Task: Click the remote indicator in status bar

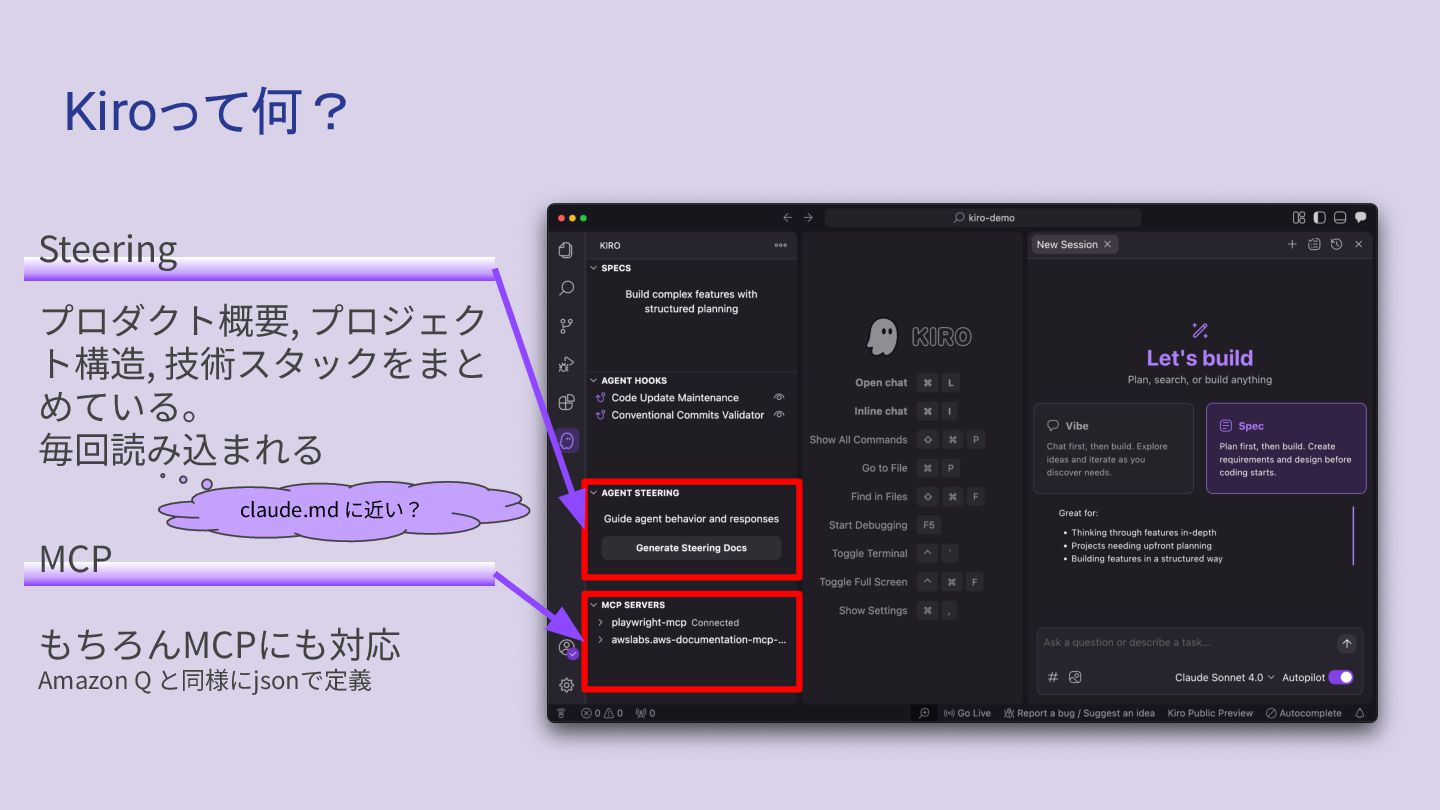Action: 561,713
